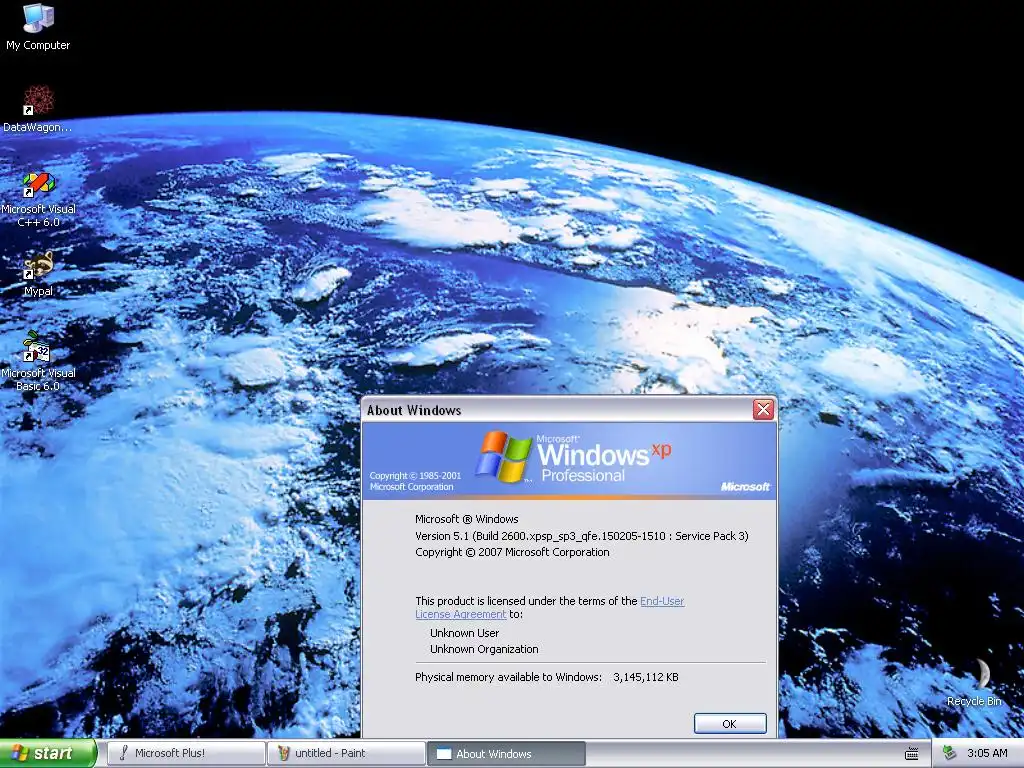Image resolution: width=1024 pixels, height=768 pixels.
Task: Click the 3,145,112 KB memory value
Action: click(646, 677)
